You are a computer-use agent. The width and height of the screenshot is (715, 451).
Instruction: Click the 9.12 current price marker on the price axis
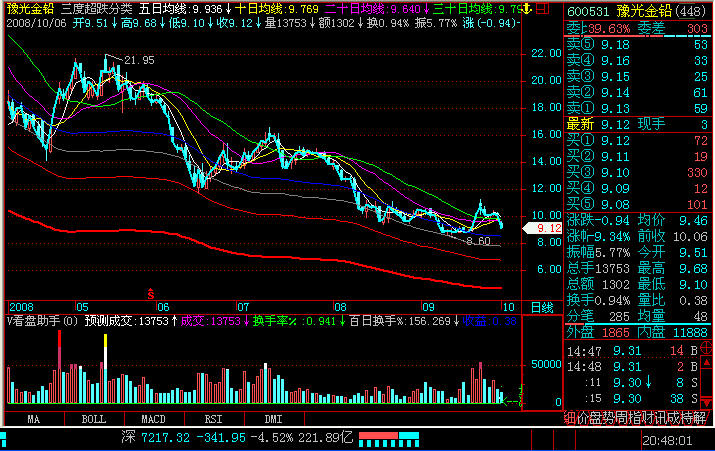pyautogui.click(x=543, y=228)
